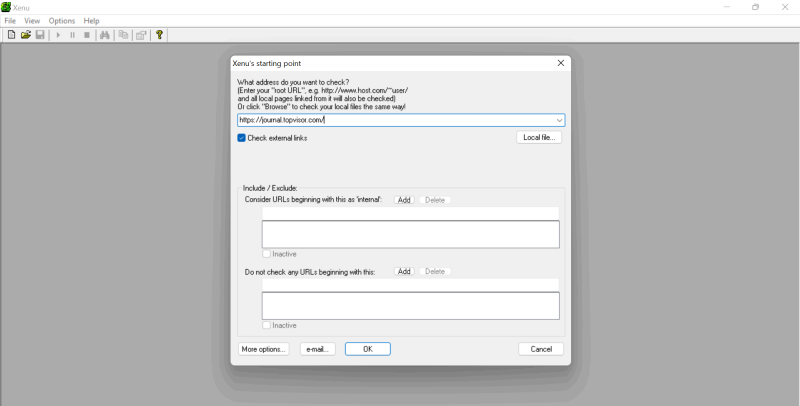
Task: Click the binoculars Find icon
Action: [x=105, y=35]
